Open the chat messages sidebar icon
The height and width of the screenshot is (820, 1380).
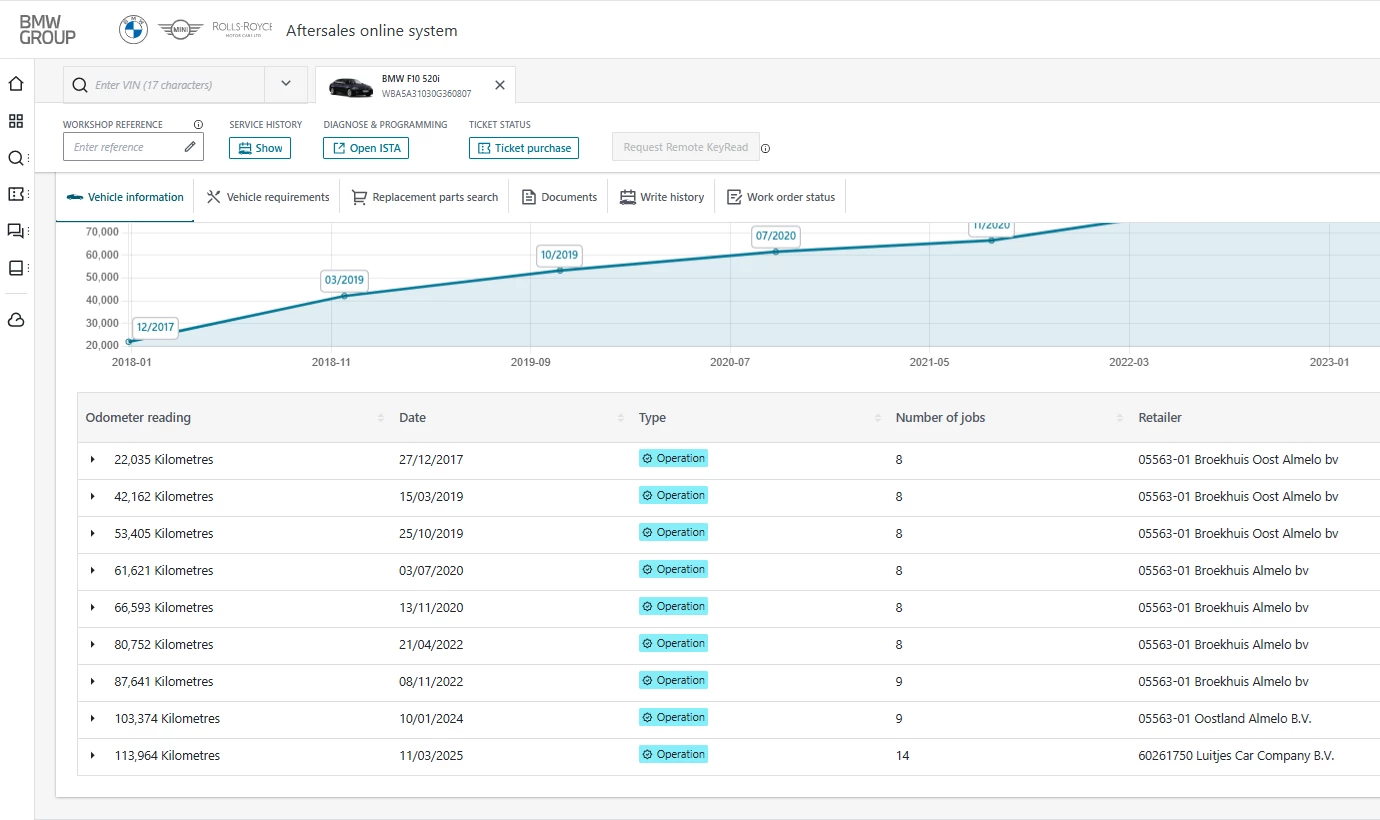(16, 231)
